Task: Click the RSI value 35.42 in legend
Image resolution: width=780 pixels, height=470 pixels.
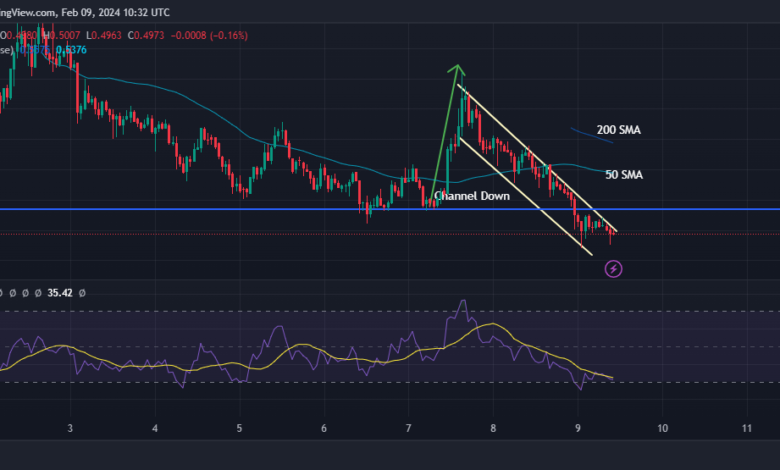Action: [59, 293]
